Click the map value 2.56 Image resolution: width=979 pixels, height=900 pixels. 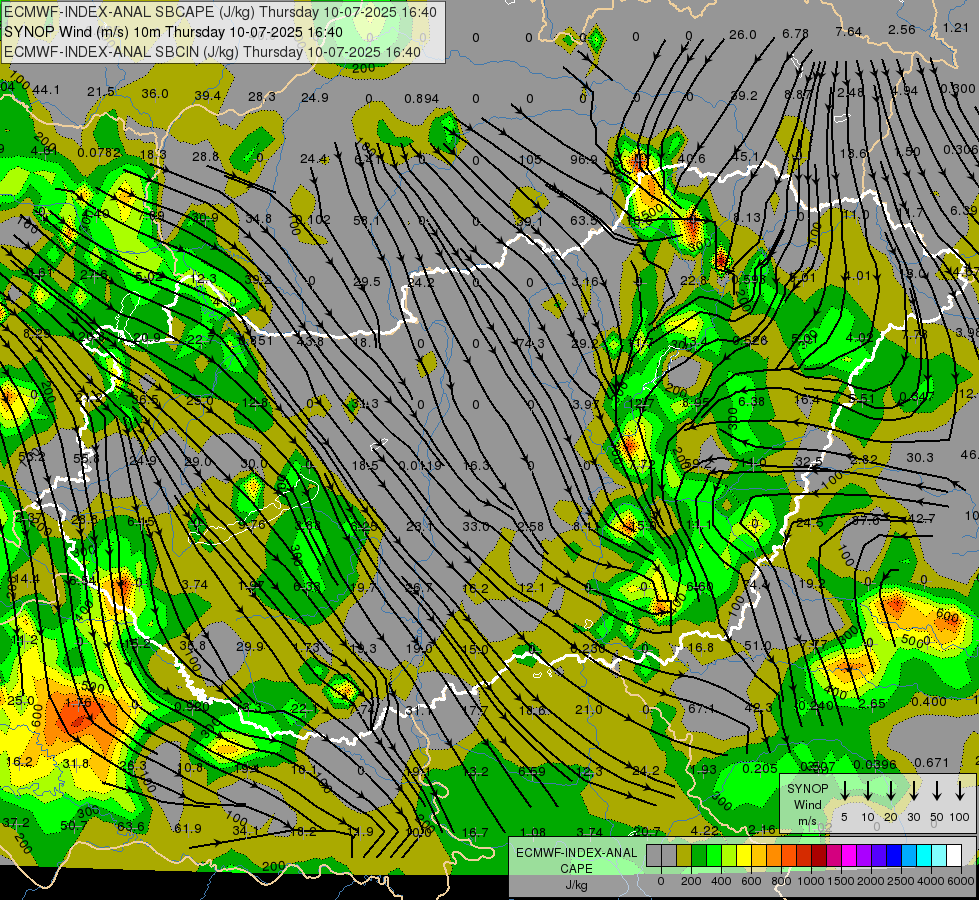(x=902, y=29)
